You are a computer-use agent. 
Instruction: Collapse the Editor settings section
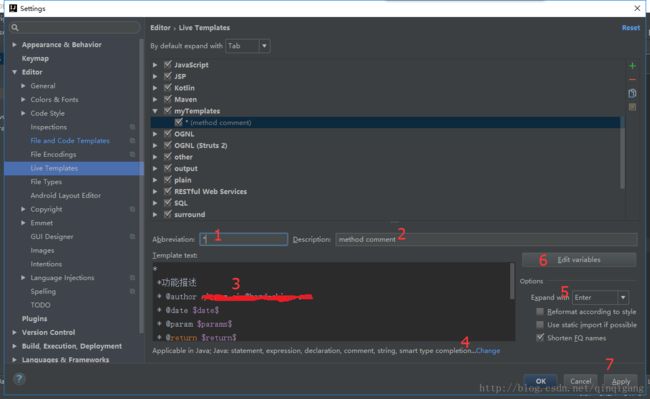pos(15,72)
